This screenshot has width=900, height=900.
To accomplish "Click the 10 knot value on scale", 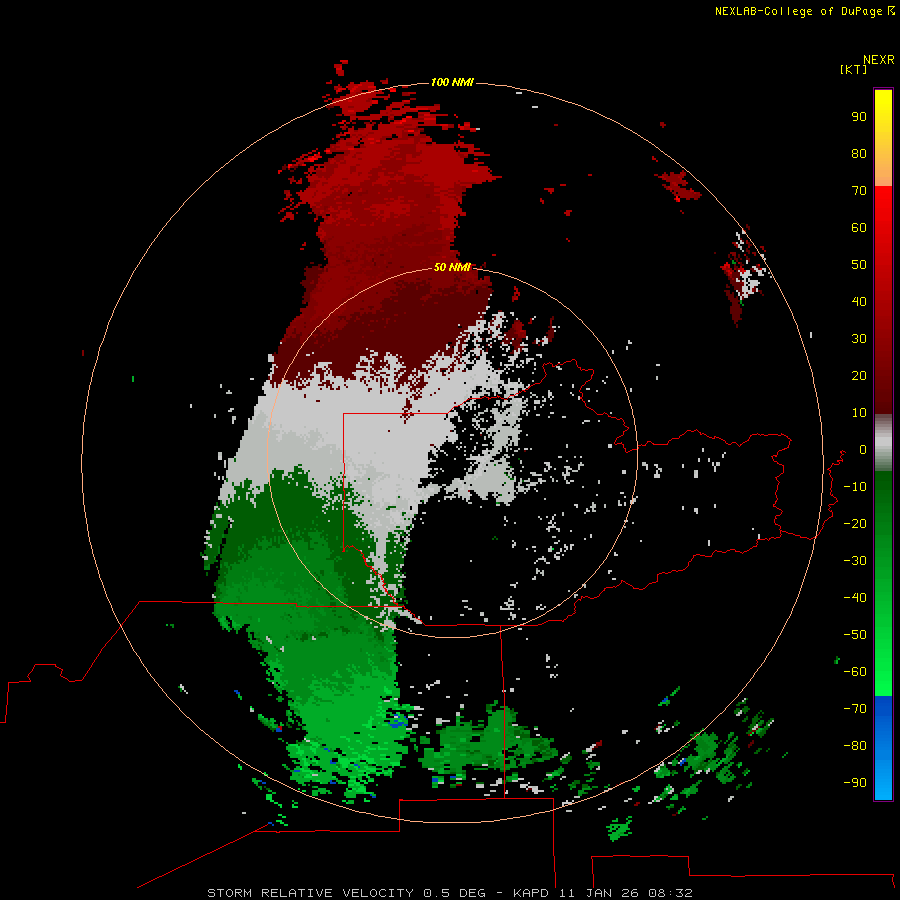I will click(859, 413).
